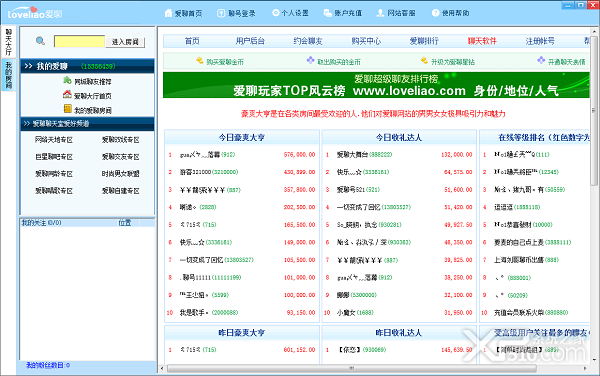Screen dimensions: 600x376
Task: Open the 首页 navigation tab
Action: click(192, 41)
